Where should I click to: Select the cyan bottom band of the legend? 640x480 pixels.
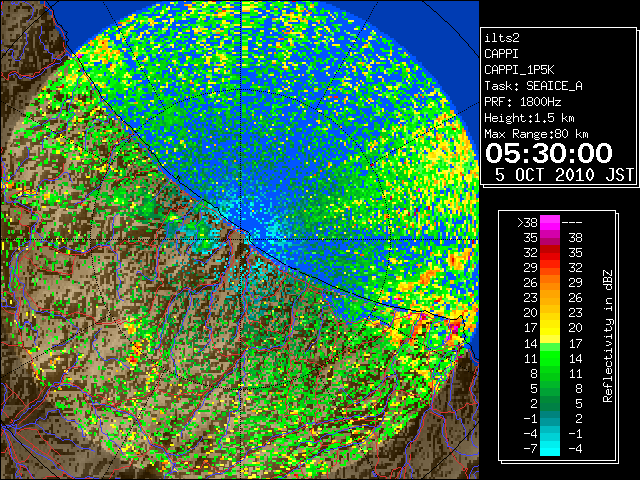550,448
